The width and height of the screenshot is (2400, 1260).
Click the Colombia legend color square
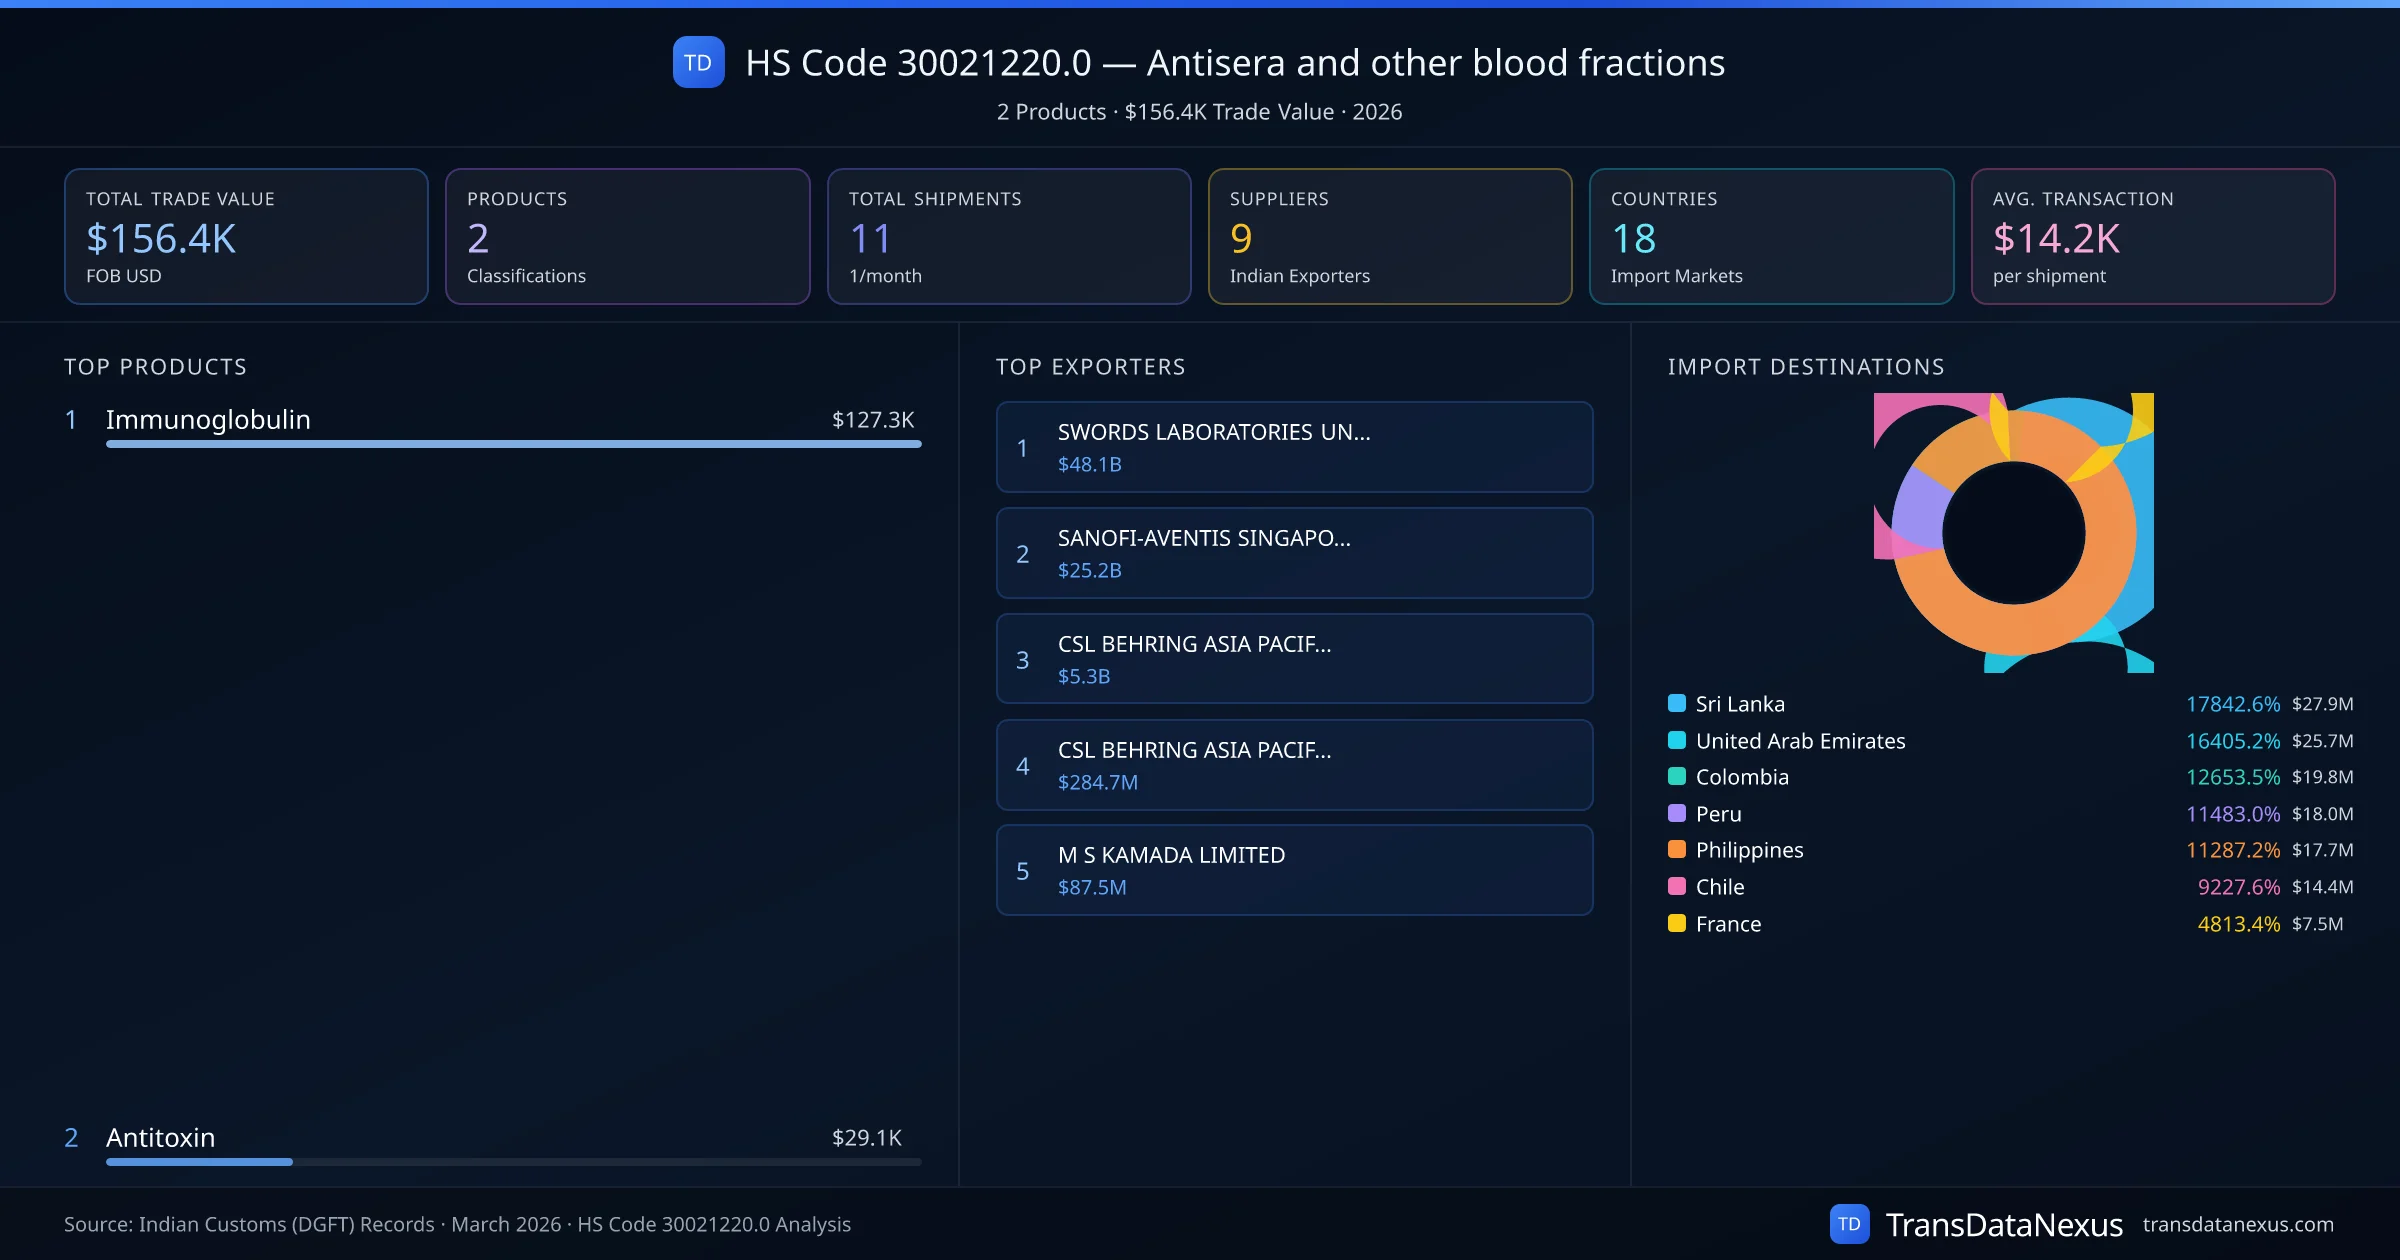1677,776
